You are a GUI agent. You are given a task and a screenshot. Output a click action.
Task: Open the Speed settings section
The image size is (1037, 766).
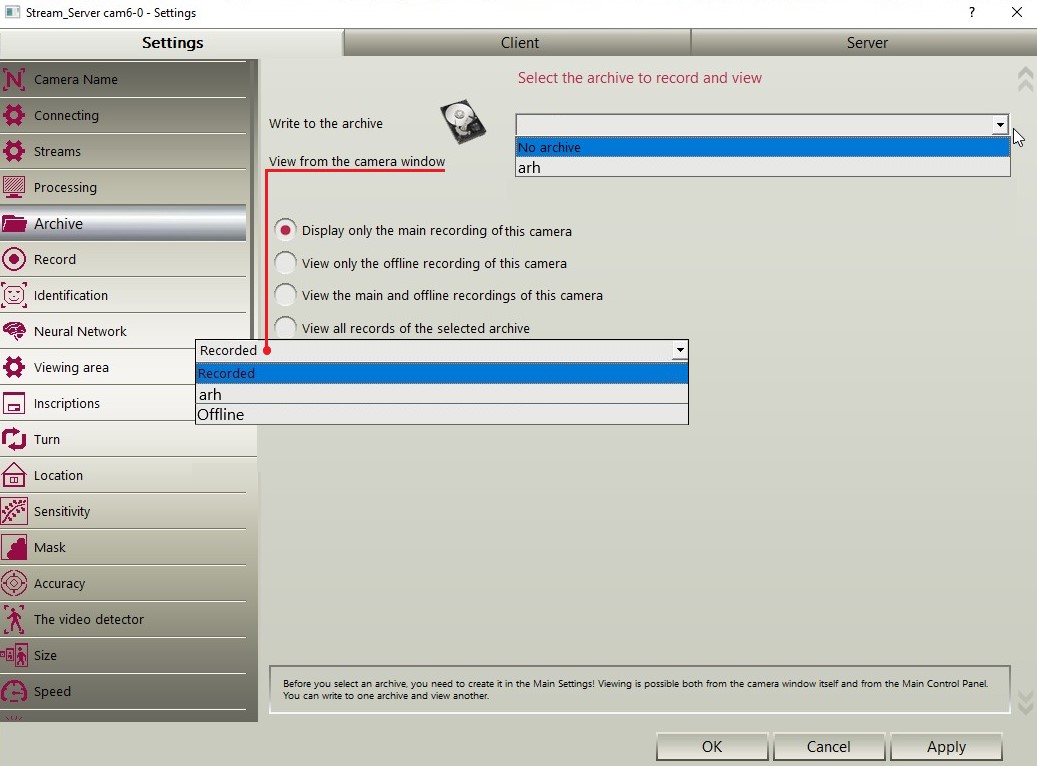pyautogui.click(x=124, y=691)
